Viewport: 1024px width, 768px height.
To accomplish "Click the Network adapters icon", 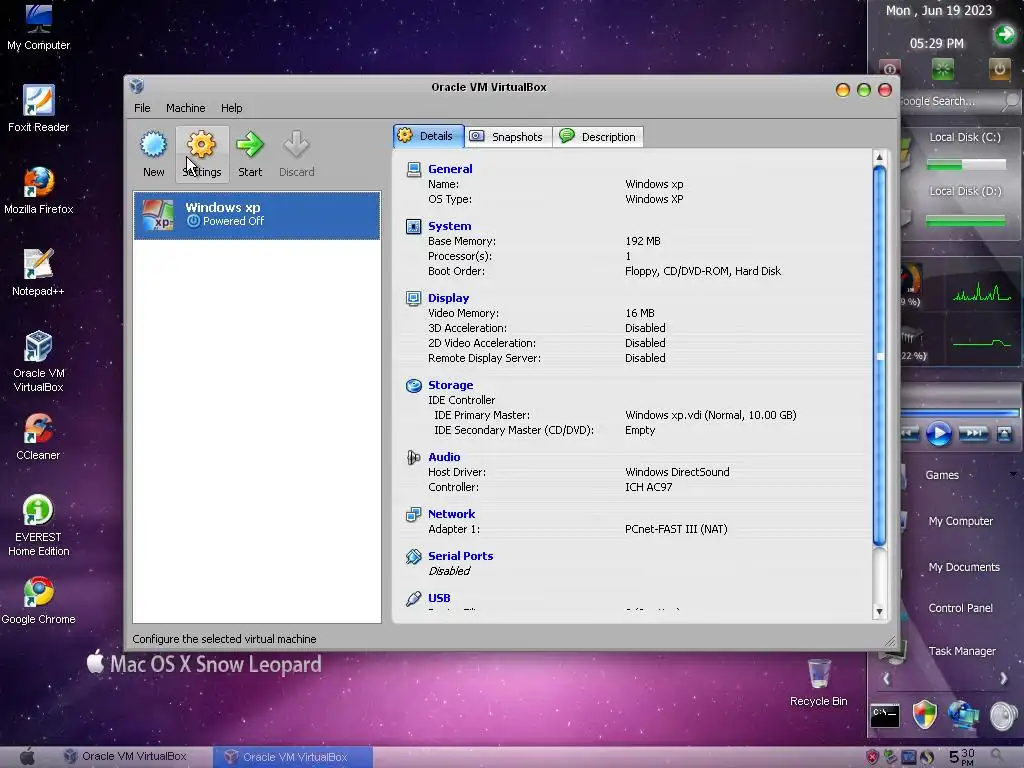I will pos(413,515).
